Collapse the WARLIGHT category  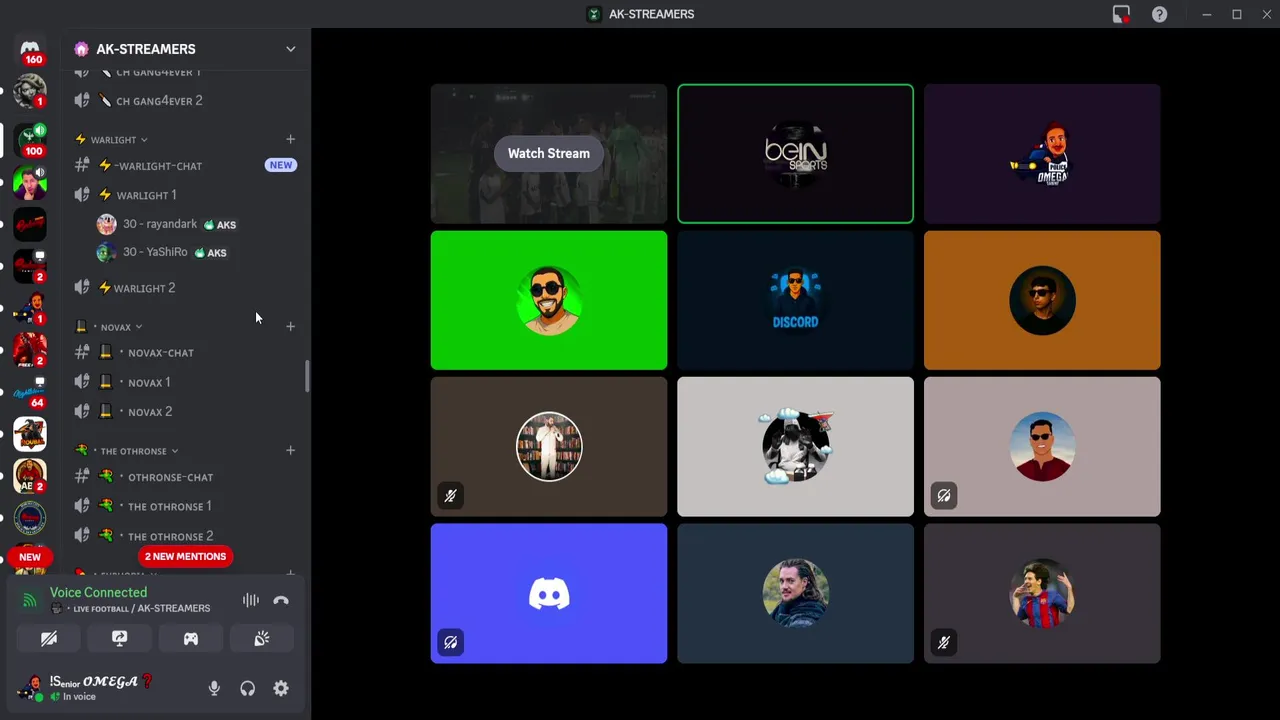pos(112,140)
